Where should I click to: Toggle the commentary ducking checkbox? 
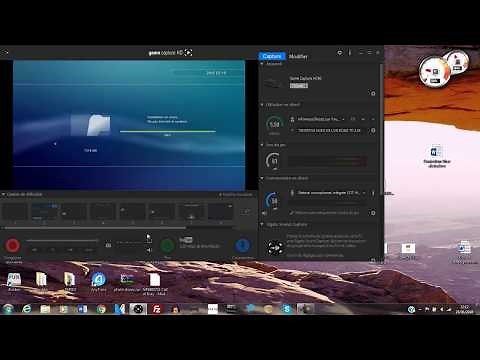(292, 212)
